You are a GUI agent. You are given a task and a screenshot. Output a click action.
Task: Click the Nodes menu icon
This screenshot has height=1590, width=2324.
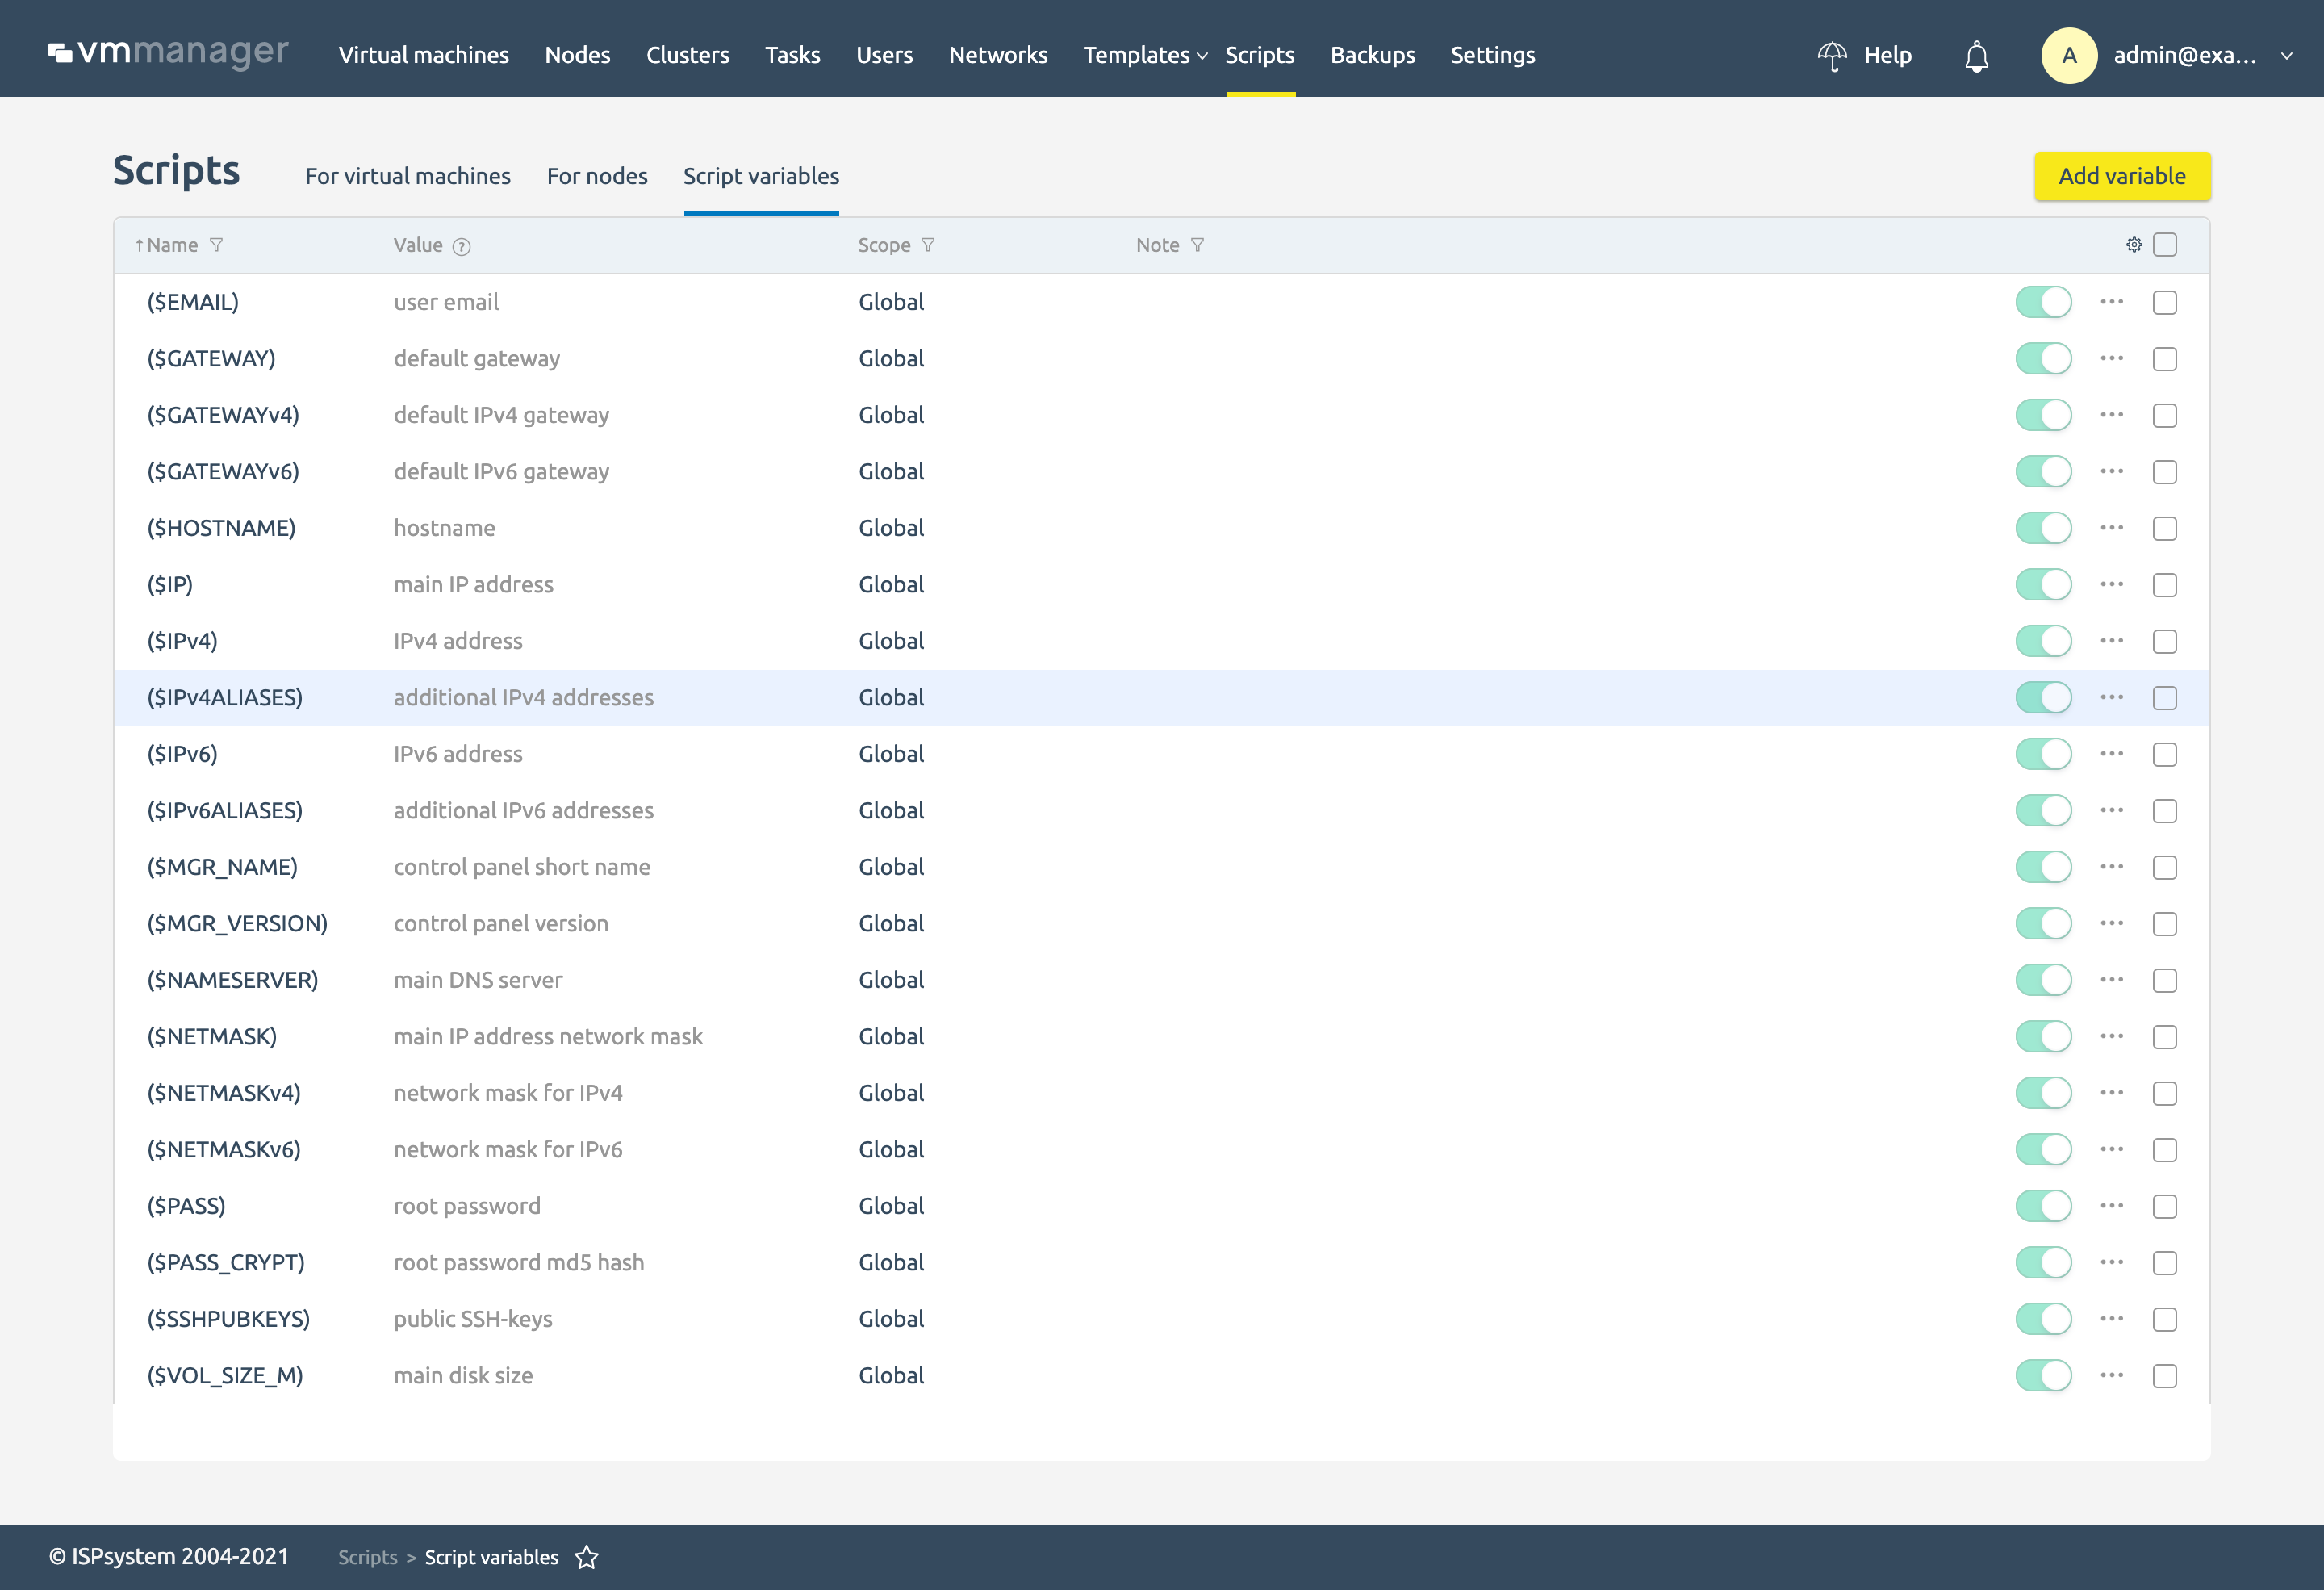[578, 55]
